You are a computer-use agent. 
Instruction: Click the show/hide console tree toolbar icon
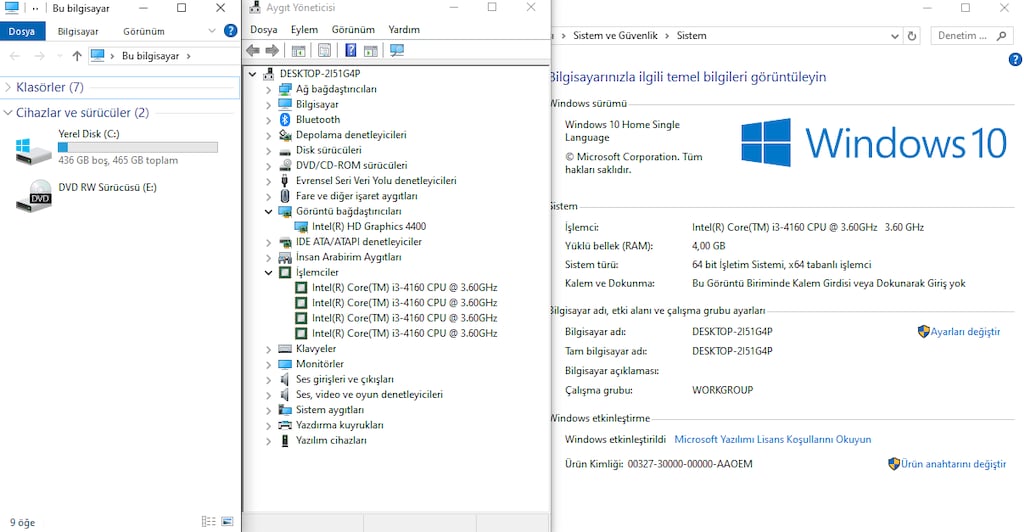pos(298,50)
